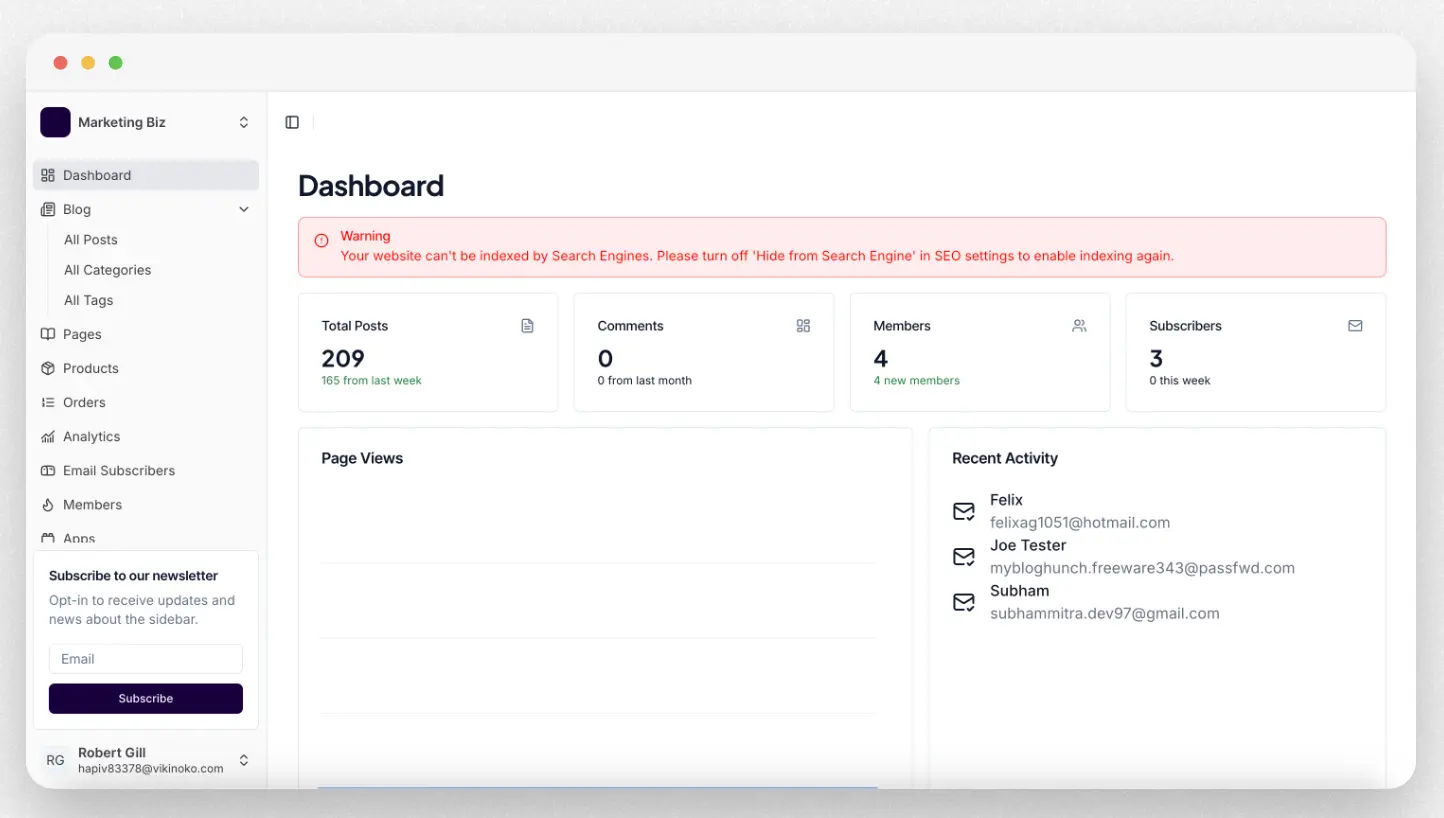1444x818 pixels.
Task: Click the Analytics chart icon
Action: click(x=48, y=436)
